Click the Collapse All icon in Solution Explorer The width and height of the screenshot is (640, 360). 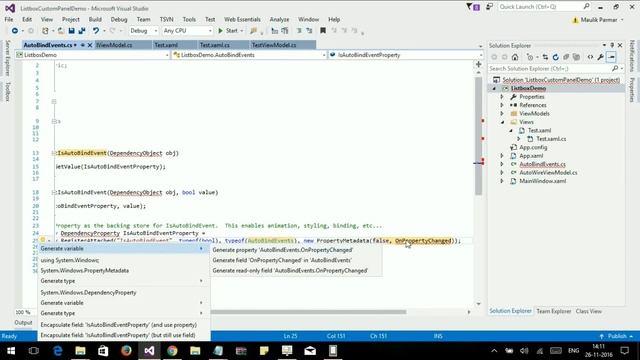click(x=566, y=57)
